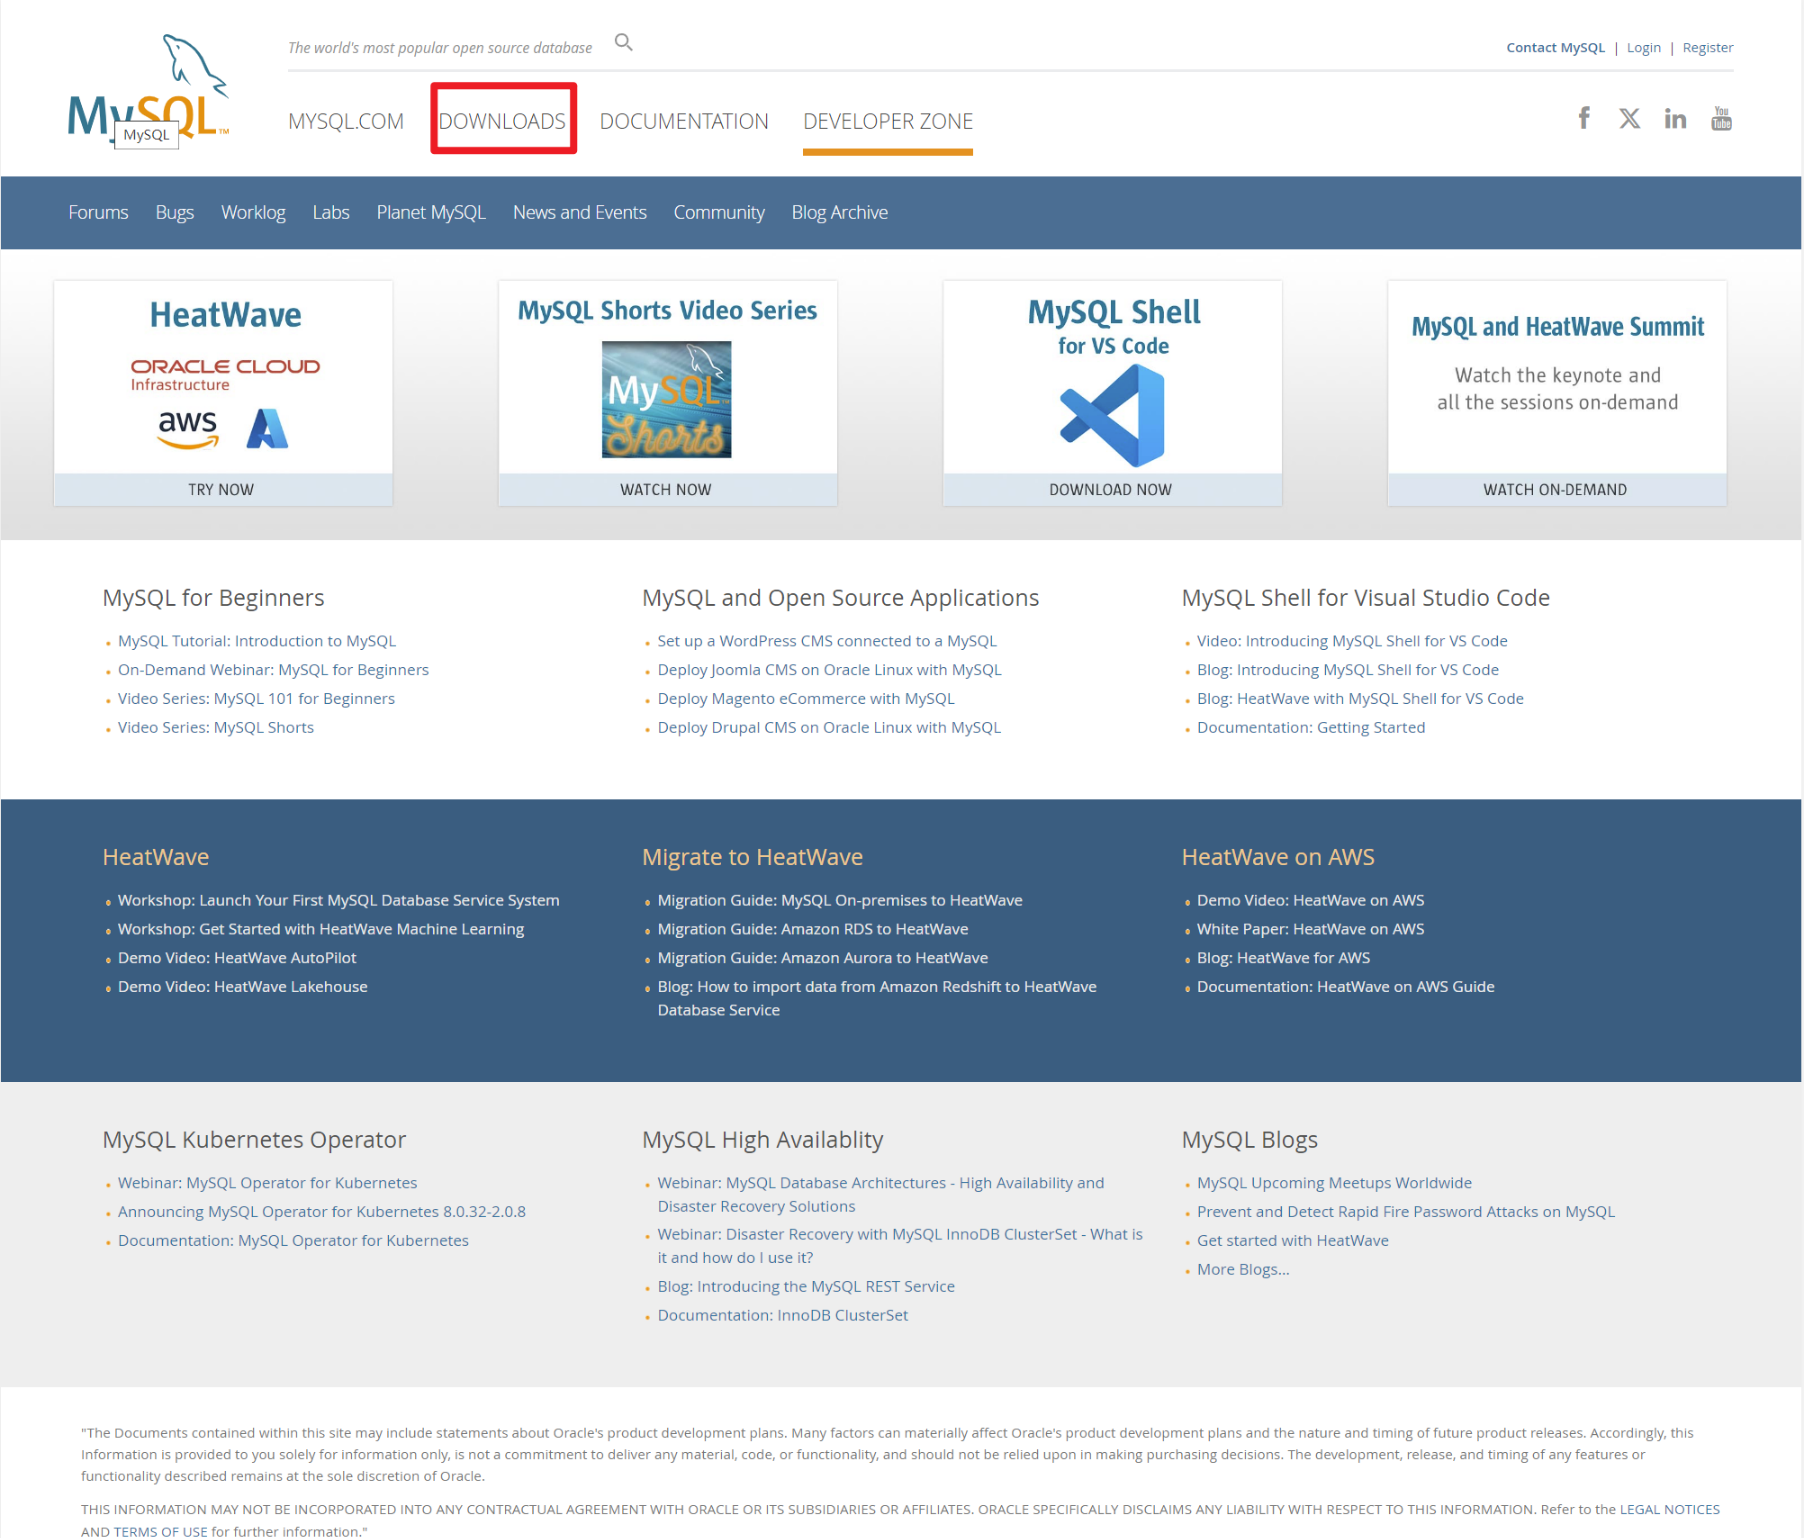Viewport: 1804px width, 1538px height.
Task: Open Labs menu item
Action: tap(331, 212)
